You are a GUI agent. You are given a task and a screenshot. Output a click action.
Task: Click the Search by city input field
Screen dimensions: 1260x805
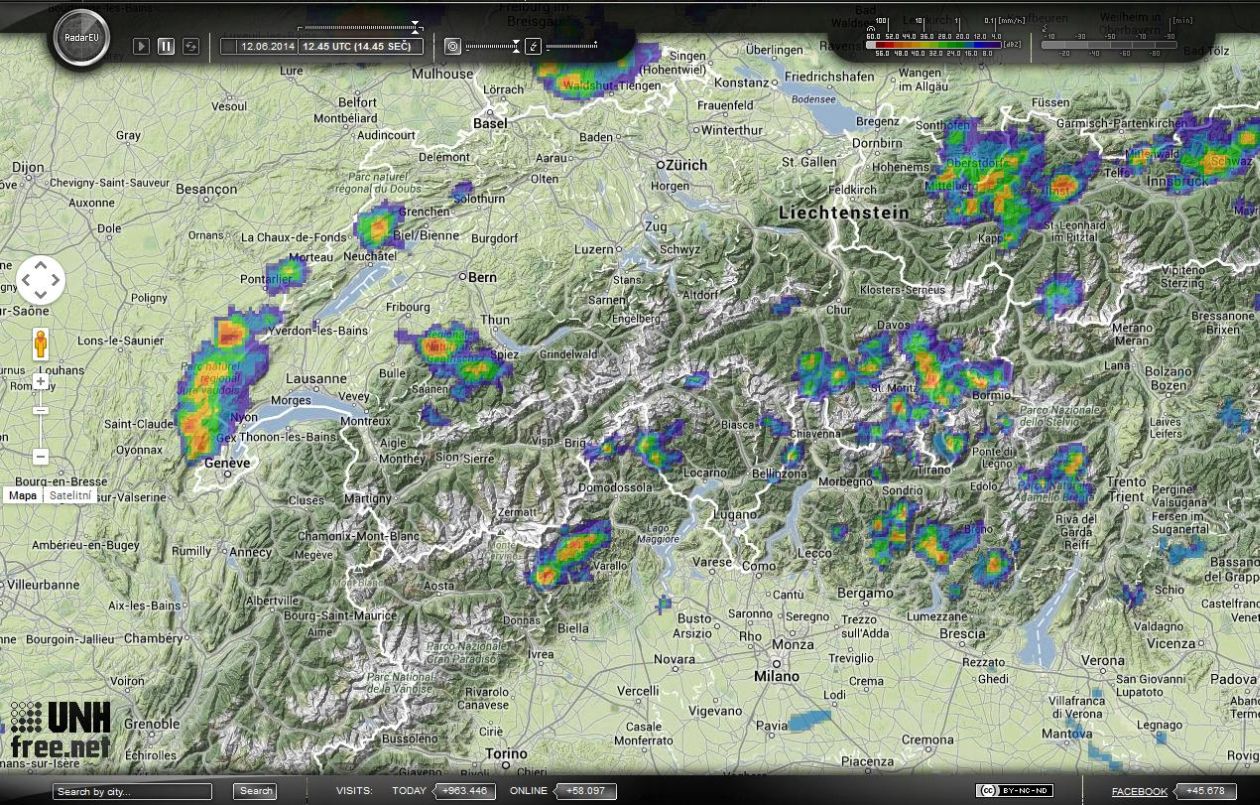(132, 791)
